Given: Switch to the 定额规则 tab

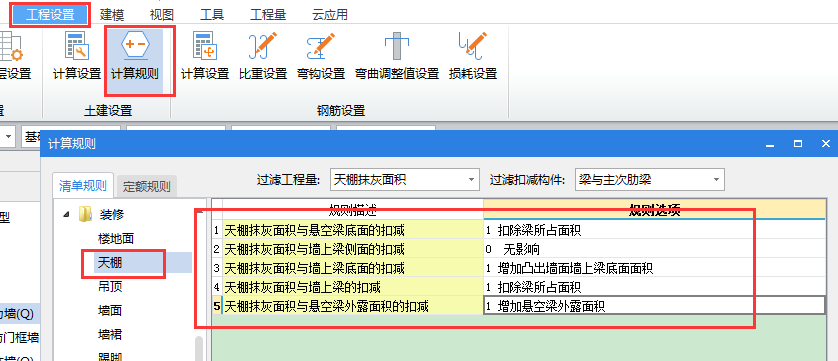Looking at the screenshot, I should tap(146, 187).
